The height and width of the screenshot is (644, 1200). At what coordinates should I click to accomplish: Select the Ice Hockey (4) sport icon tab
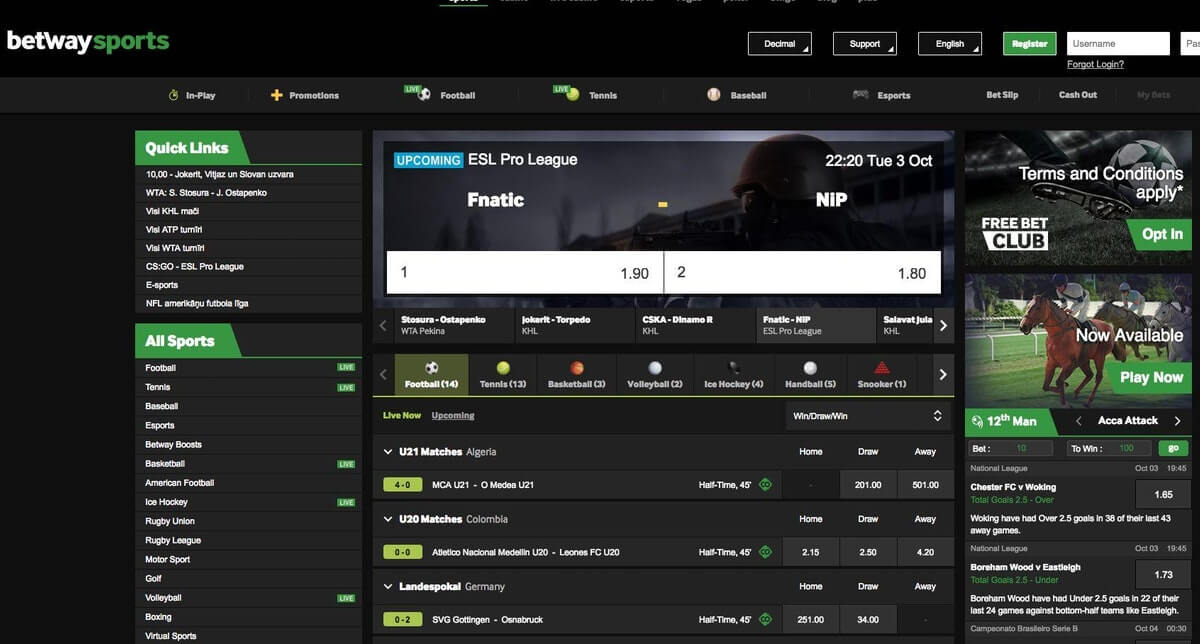(734, 368)
